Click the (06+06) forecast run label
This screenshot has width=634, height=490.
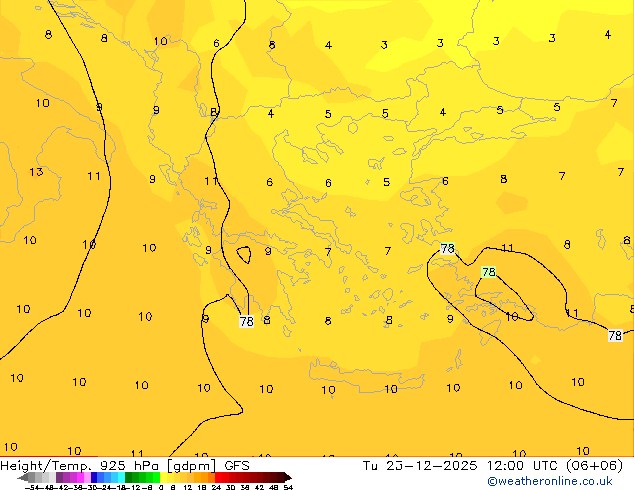coord(594,466)
